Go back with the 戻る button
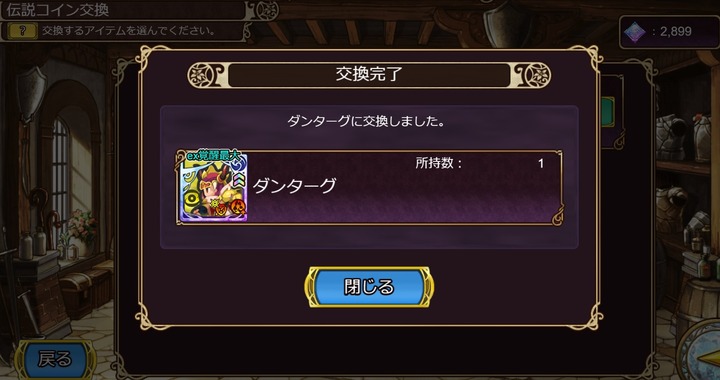The height and width of the screenshot is (380, 720). click(55, 359)
